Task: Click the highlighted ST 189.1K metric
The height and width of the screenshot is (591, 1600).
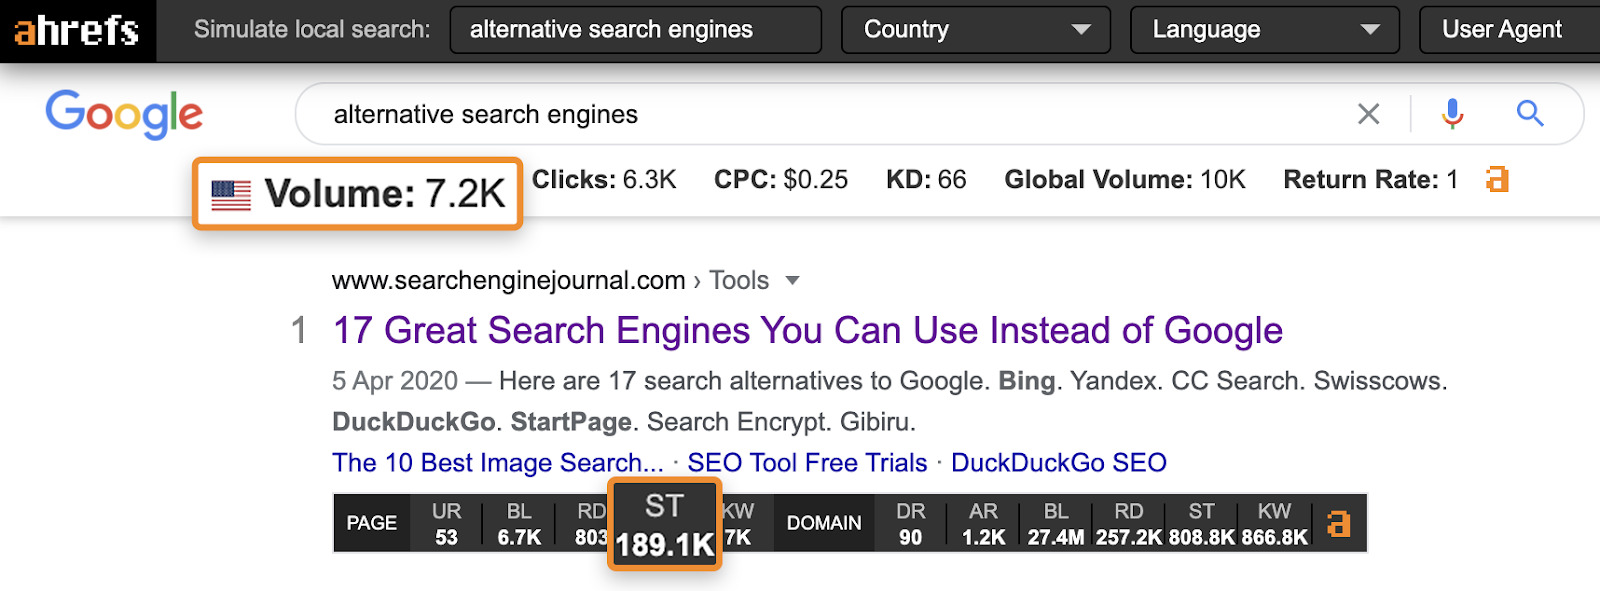Action: coord(664,525)
